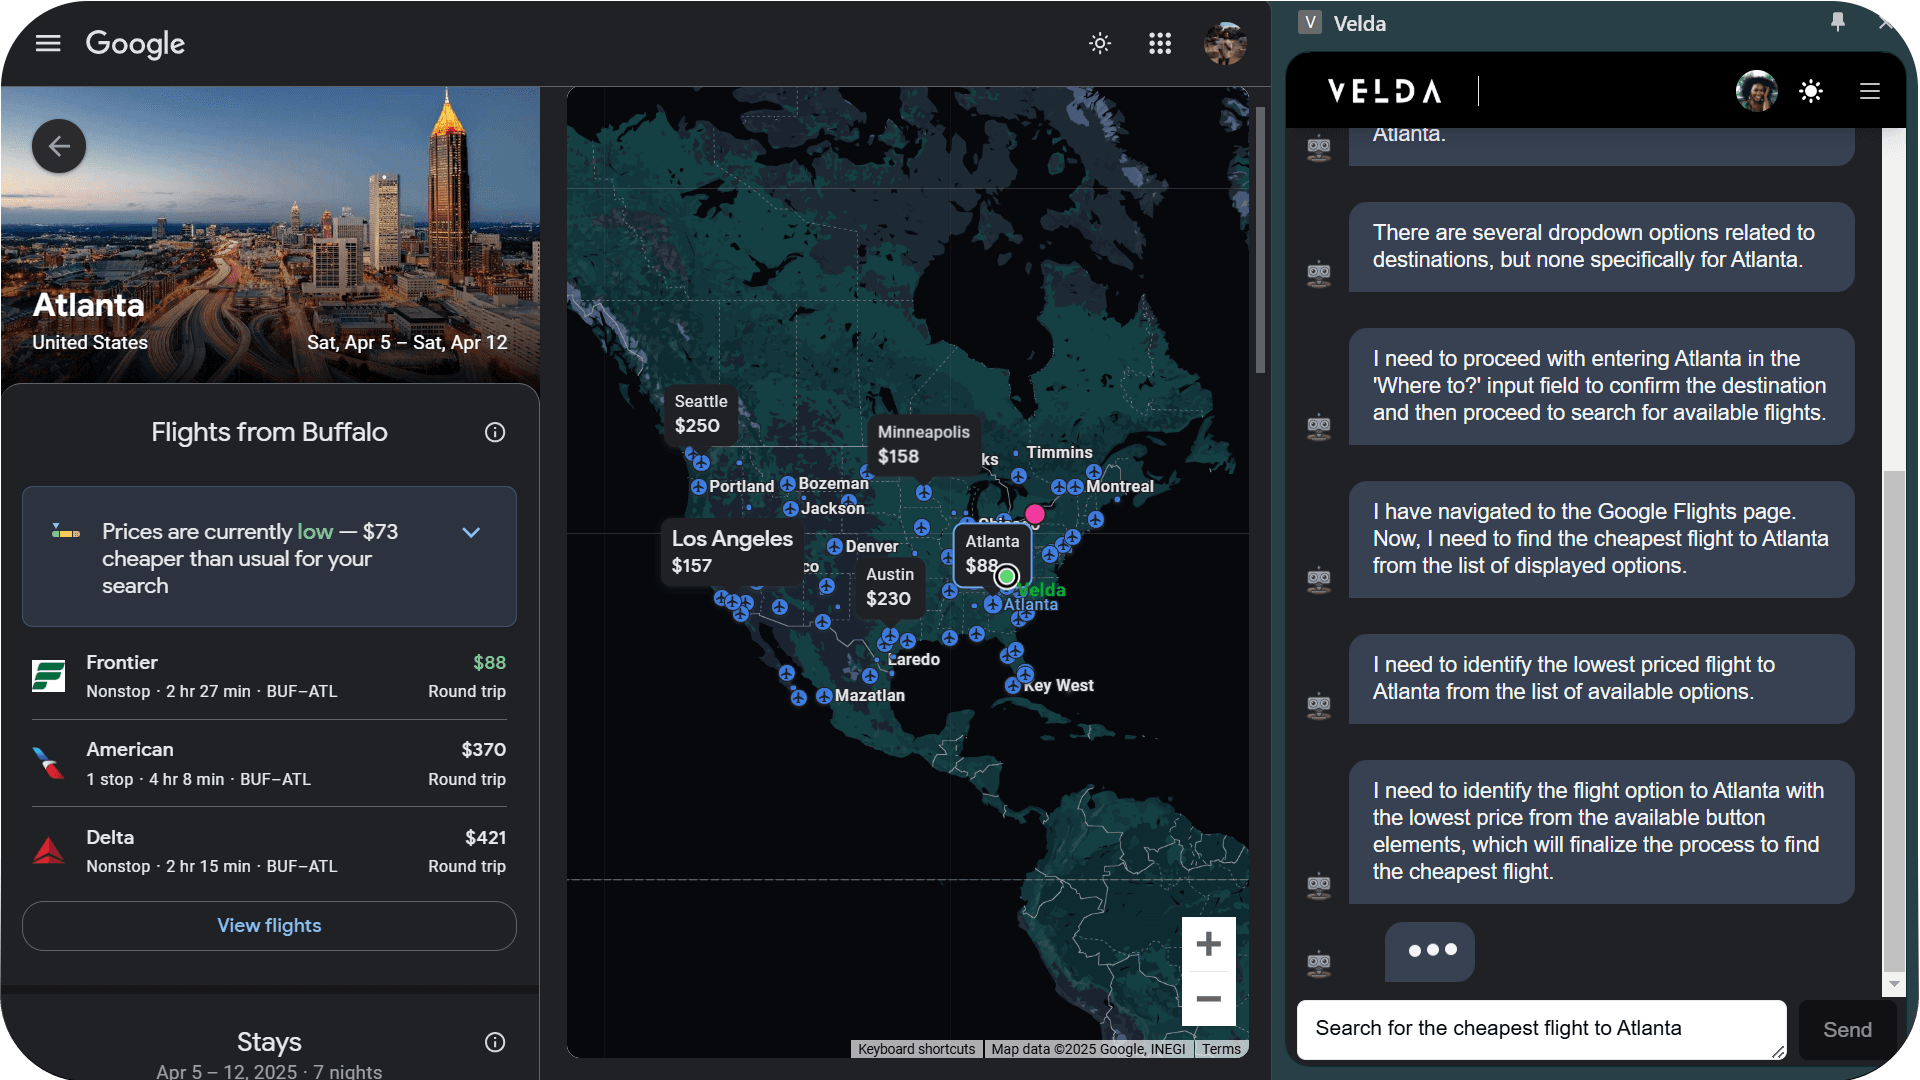Click the Laredo map label
This screenshot has width=1920, height=1080.
click(x=914, y=660)
